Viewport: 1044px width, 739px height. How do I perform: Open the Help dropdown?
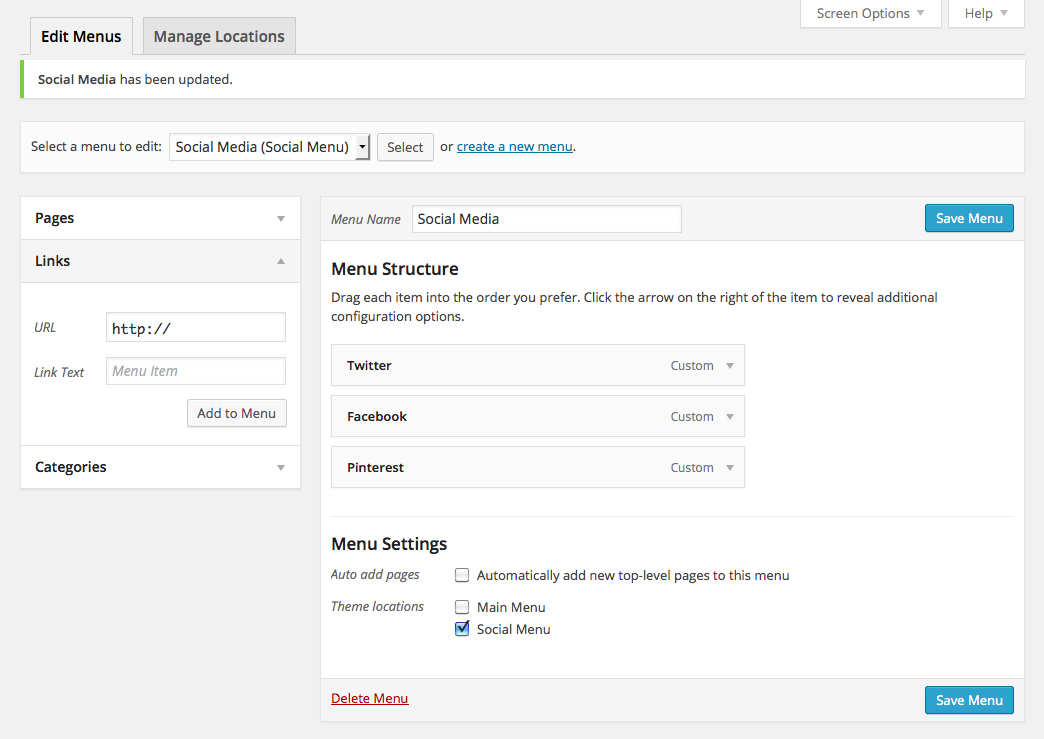point(985,14)
